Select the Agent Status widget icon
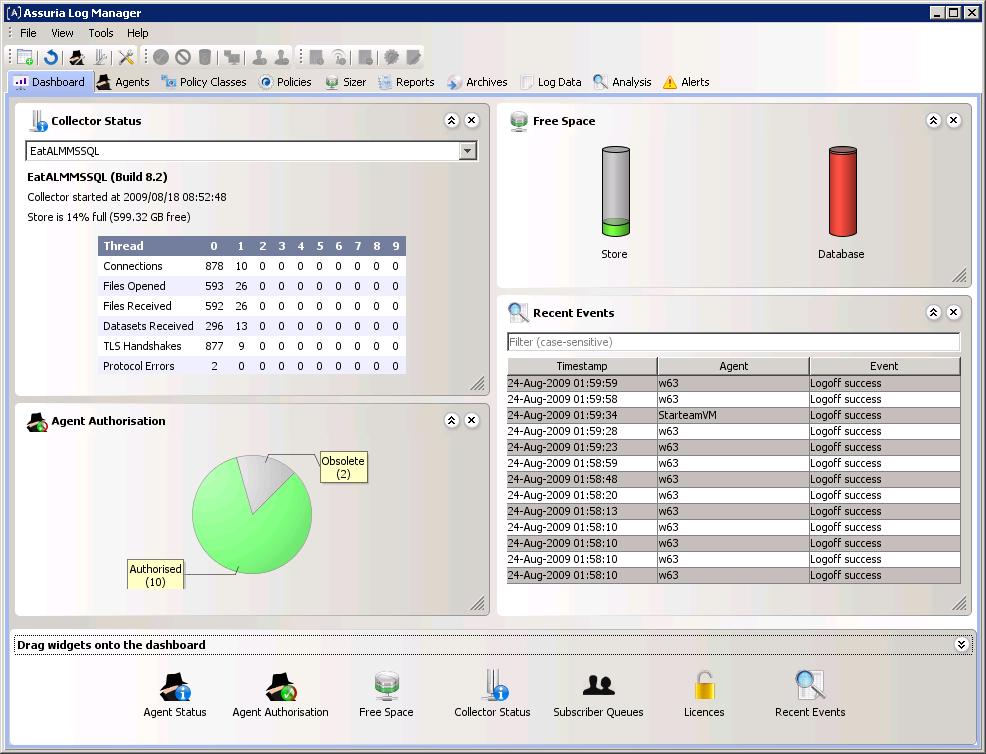This screenshot has height=754, width=986. tap(175, 687)
